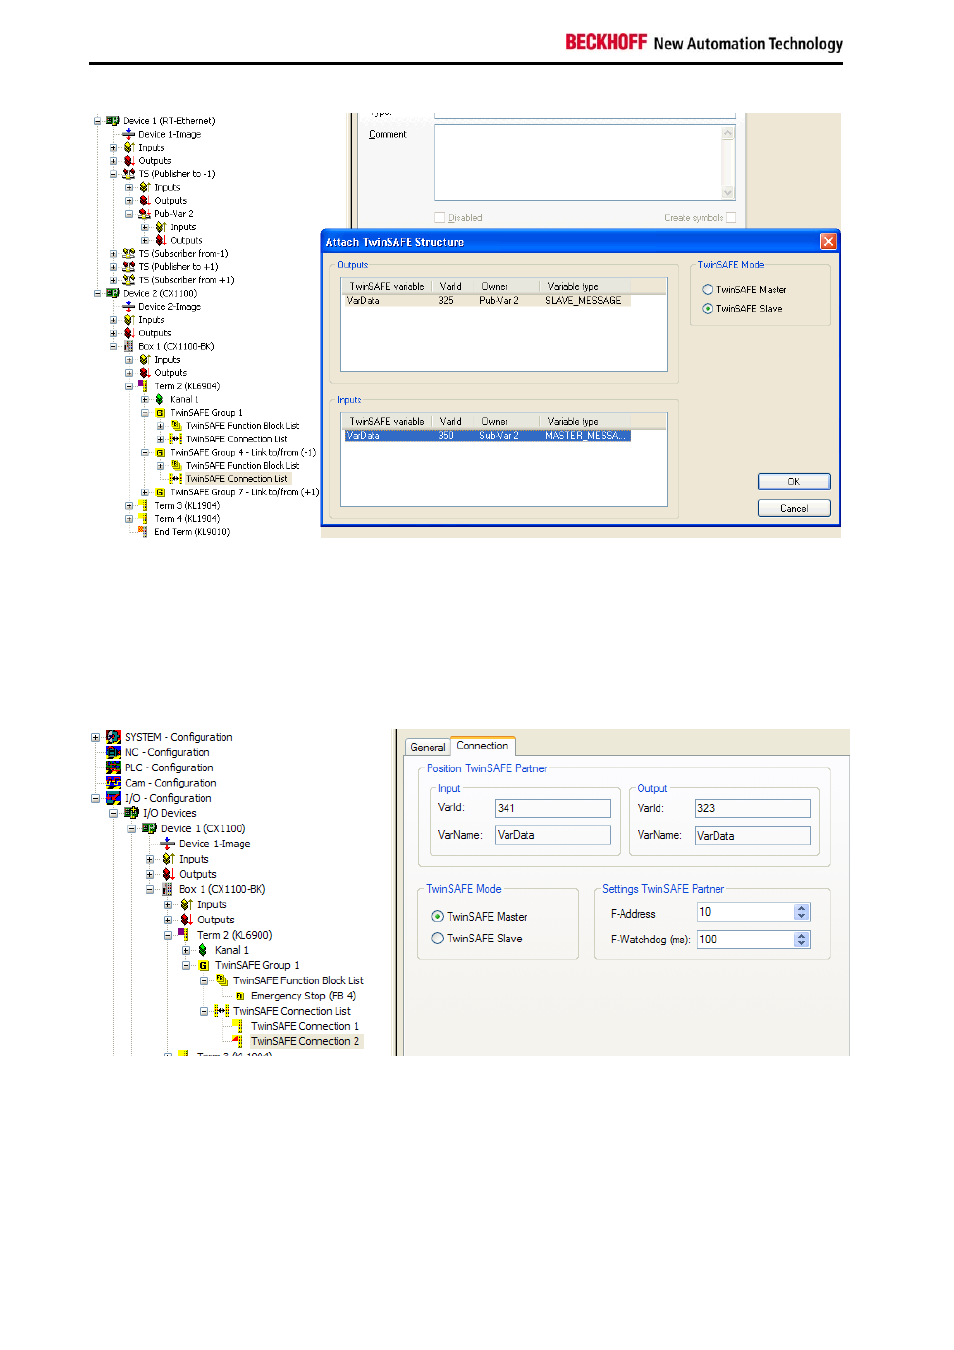Click Cancel in Attach TwinSAFE Structure dialog
This screenshot has width=954, height=1350.
click(794, 509)
